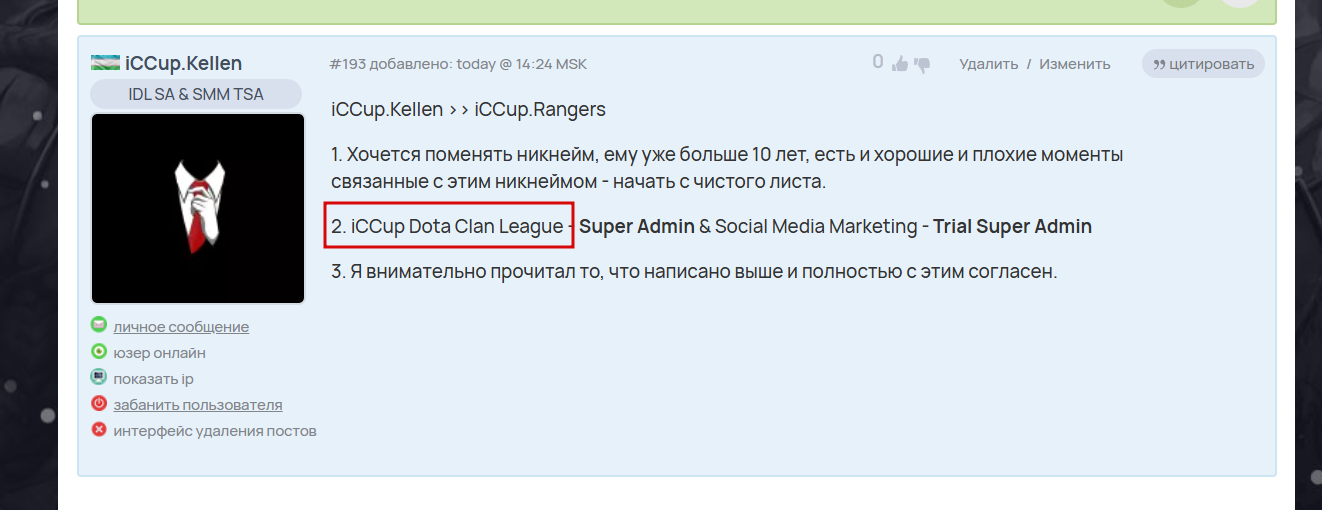Screen dimensions: 1322x510
Task: Click the show IP monitor icon
Action: point(99,377)
